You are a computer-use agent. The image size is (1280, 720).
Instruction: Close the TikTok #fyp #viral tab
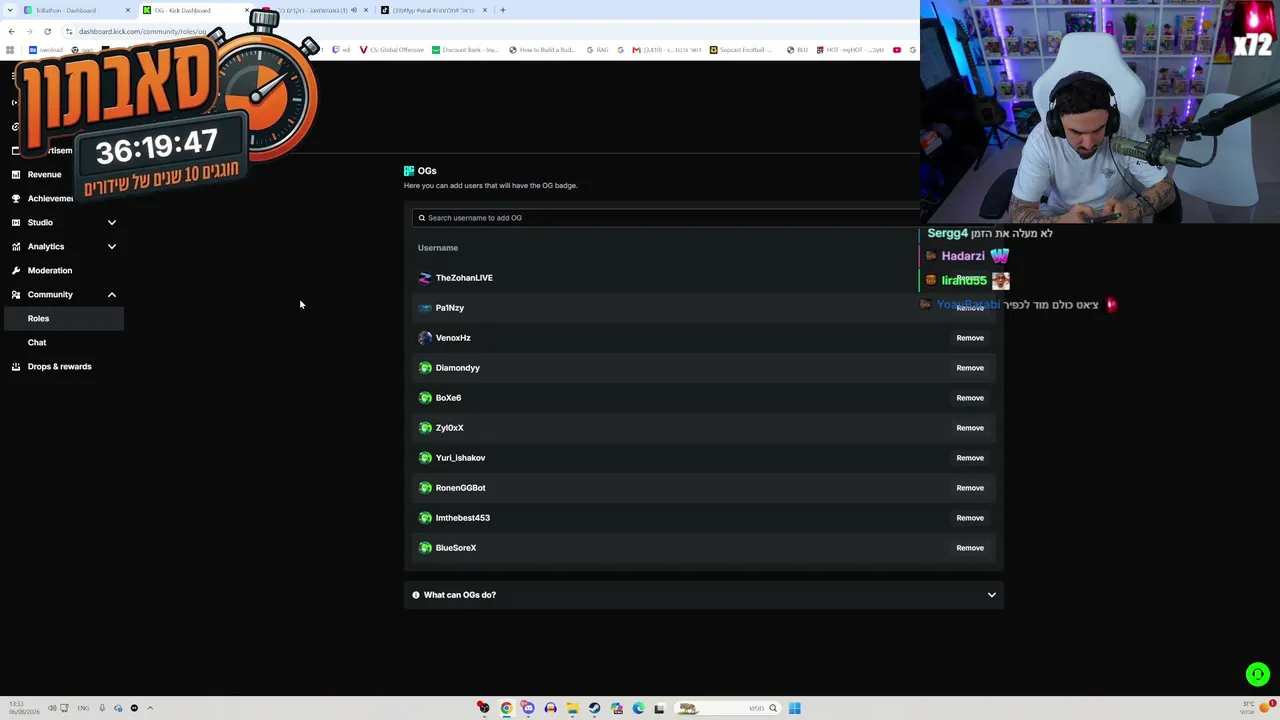485,10
